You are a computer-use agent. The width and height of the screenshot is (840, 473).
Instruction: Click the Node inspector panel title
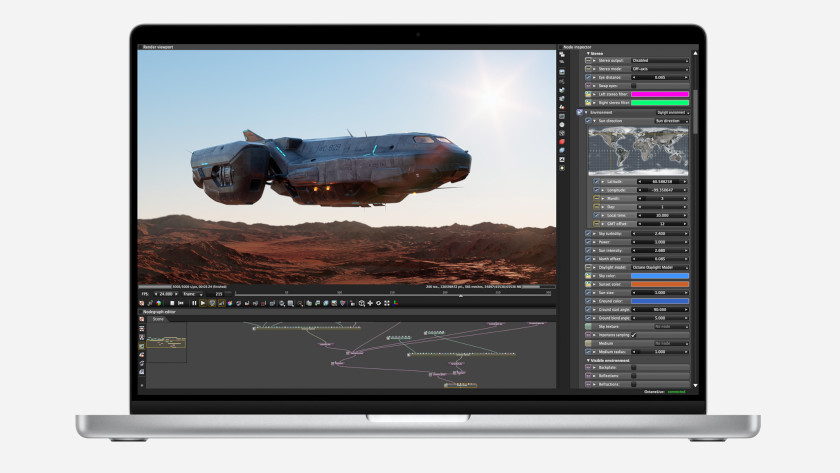(577, 47)
